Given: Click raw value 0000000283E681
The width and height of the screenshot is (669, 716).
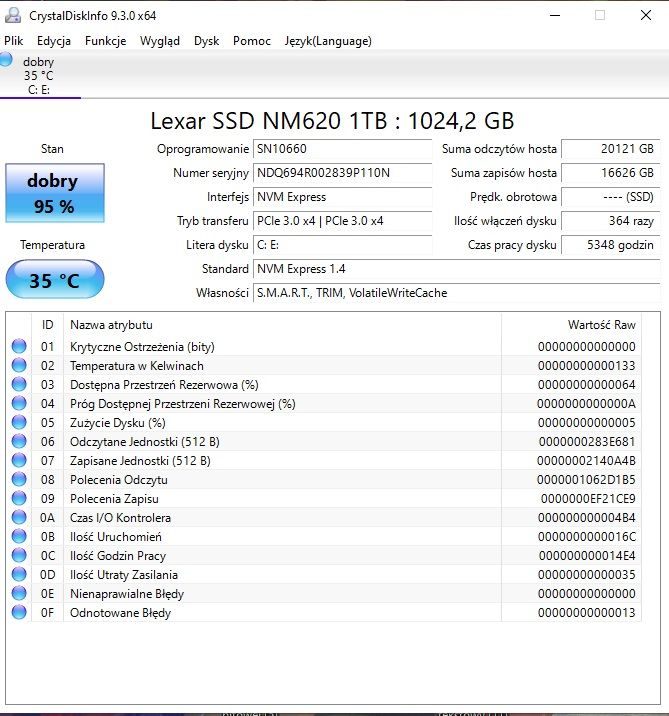Looking at the screenshot, I should point(587,442).
